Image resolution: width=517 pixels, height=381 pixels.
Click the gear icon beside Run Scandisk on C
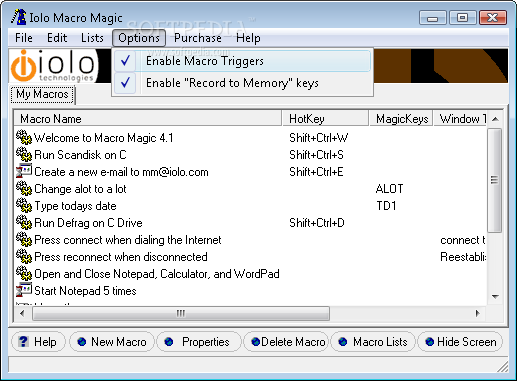(24, 154)
